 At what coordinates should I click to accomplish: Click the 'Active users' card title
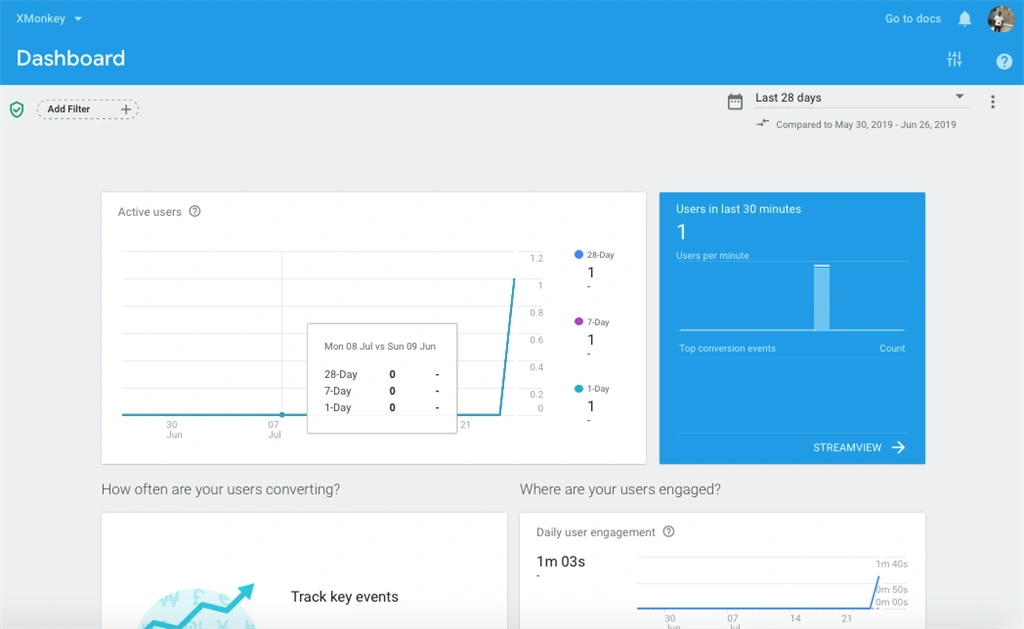tap(150, 212)
